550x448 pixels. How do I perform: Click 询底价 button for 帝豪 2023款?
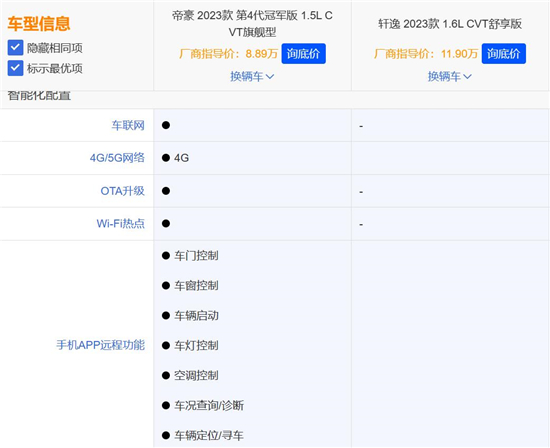click(x=303, y=54)
